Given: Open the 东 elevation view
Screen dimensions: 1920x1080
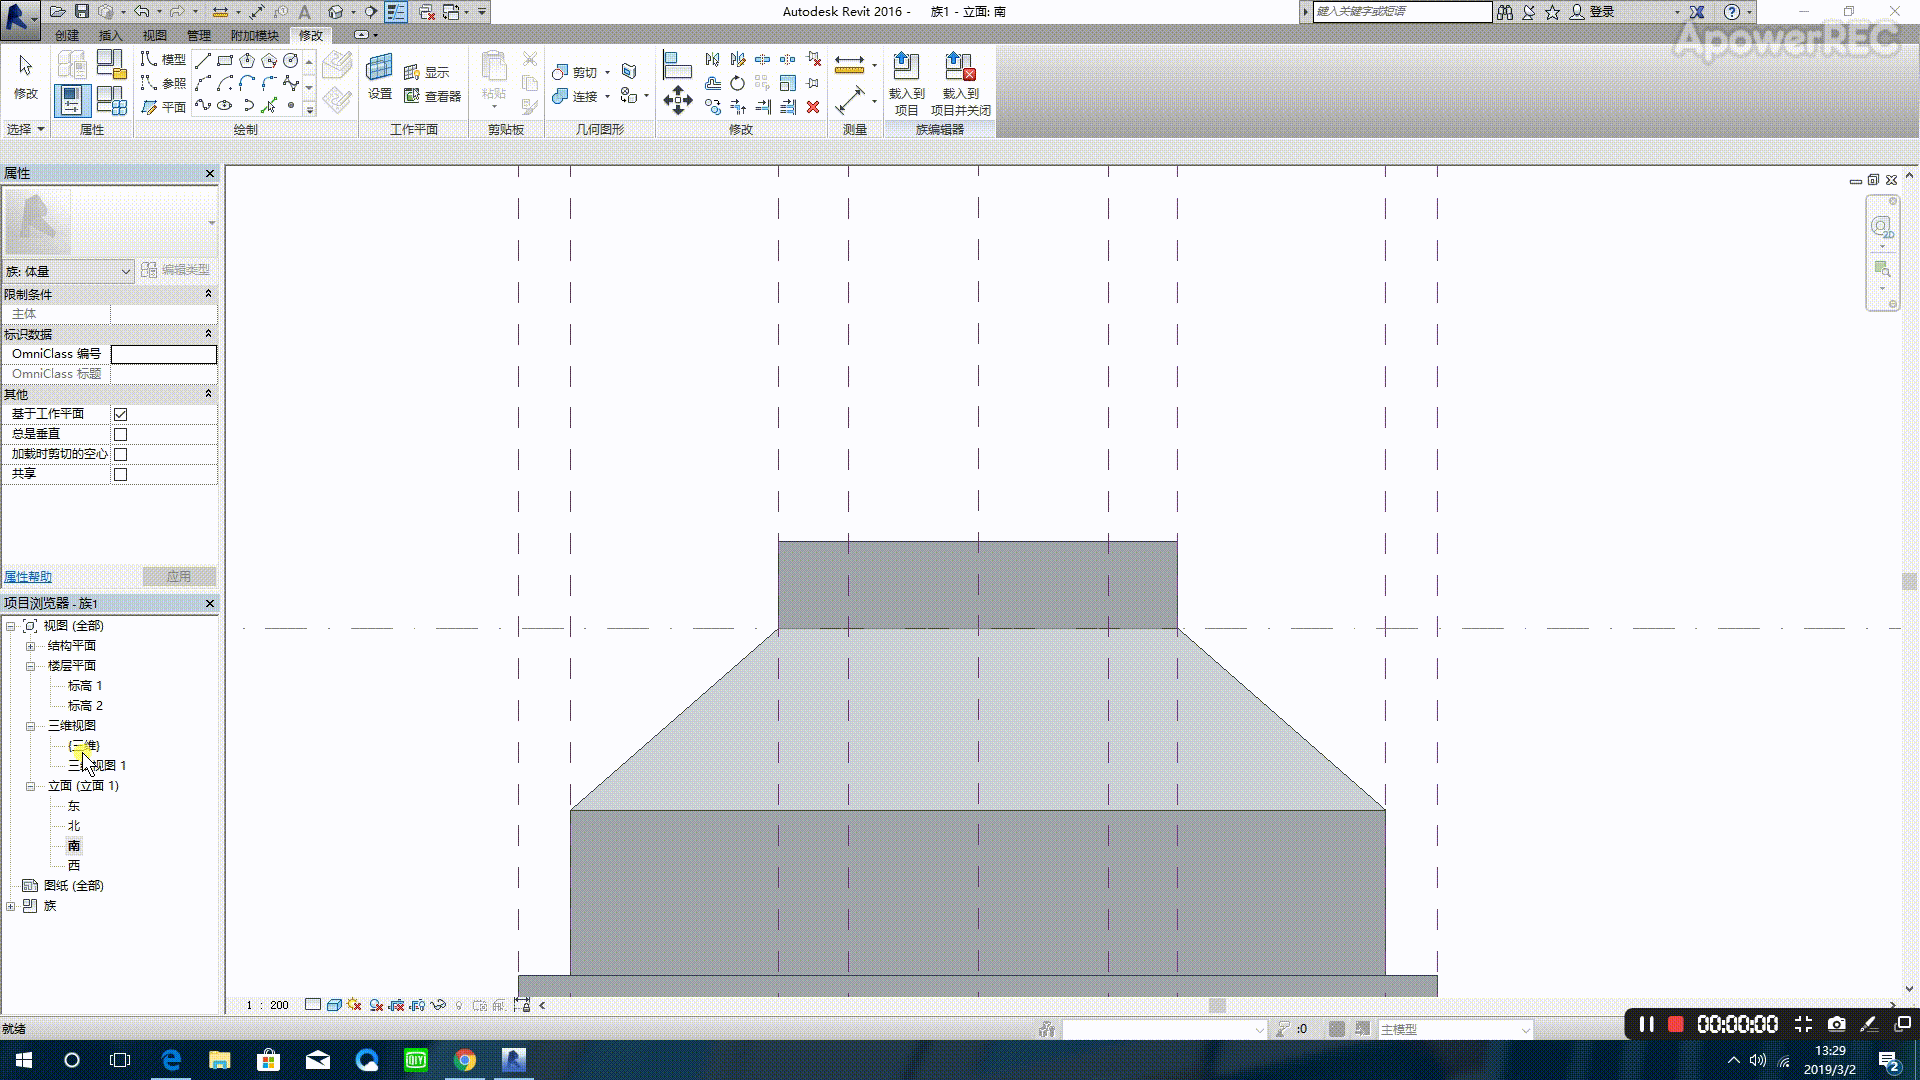Looking at the screenshot, I should click(74, 806).
